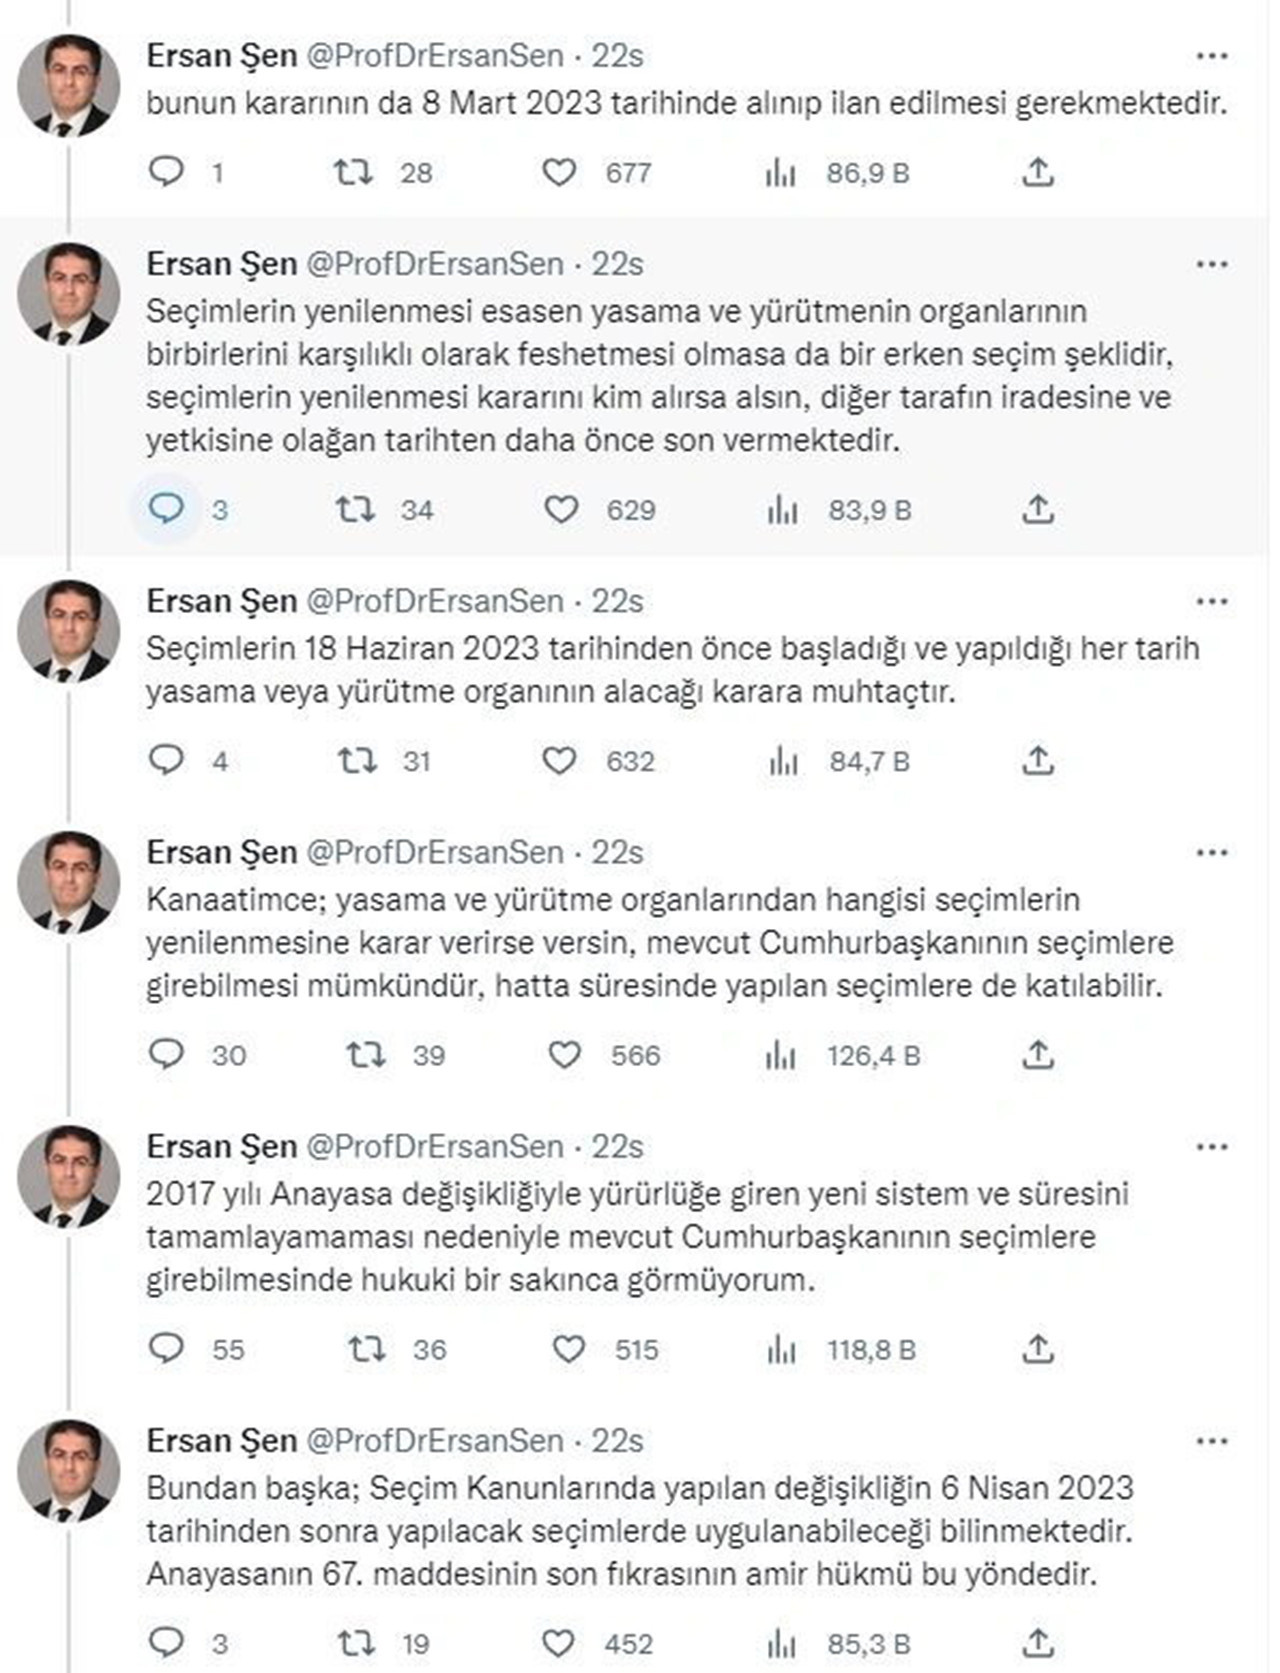Open the tweet via its '22s' timestamp
This screenshot has height=1673, width=1280.
(618, 58)
